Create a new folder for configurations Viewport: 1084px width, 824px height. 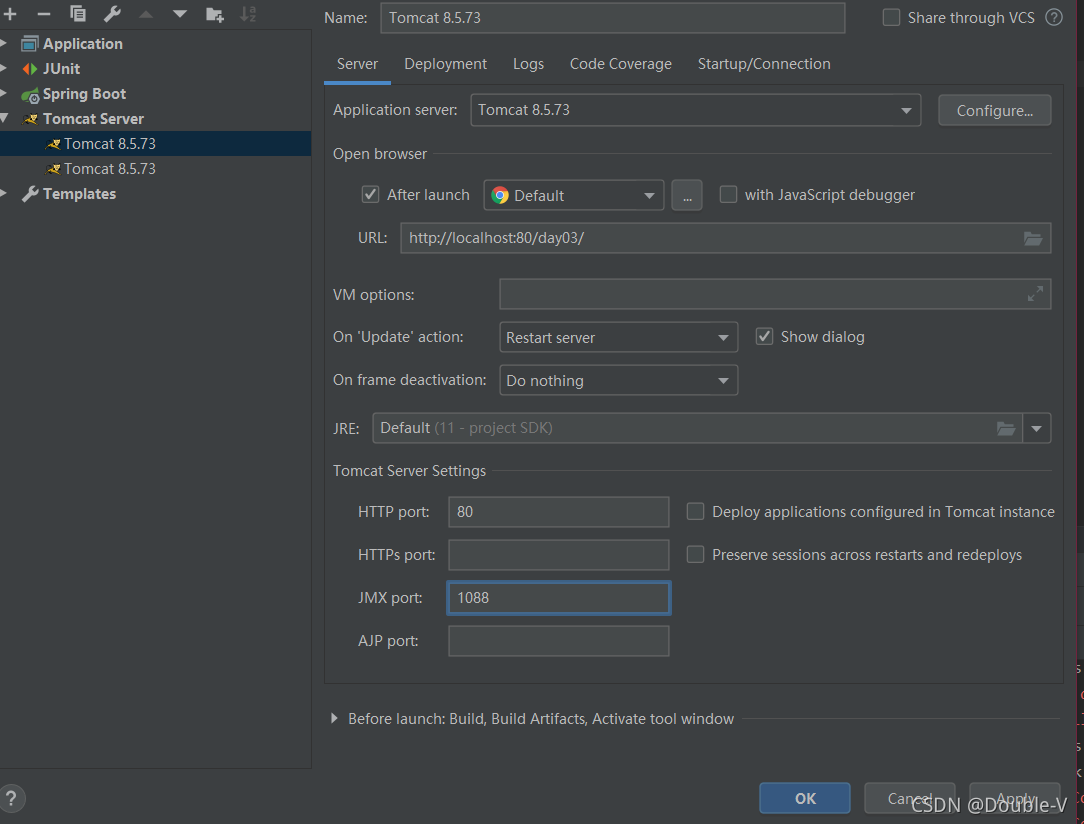pyautogui.click(x=215, y=14)
